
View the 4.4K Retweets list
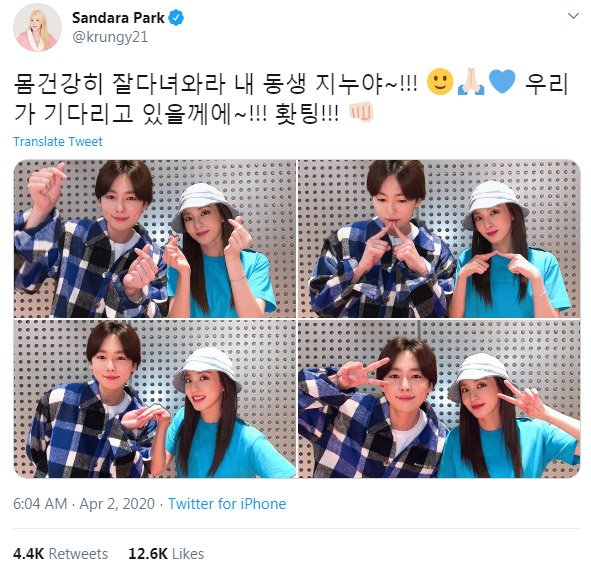[x=60, y=554]
